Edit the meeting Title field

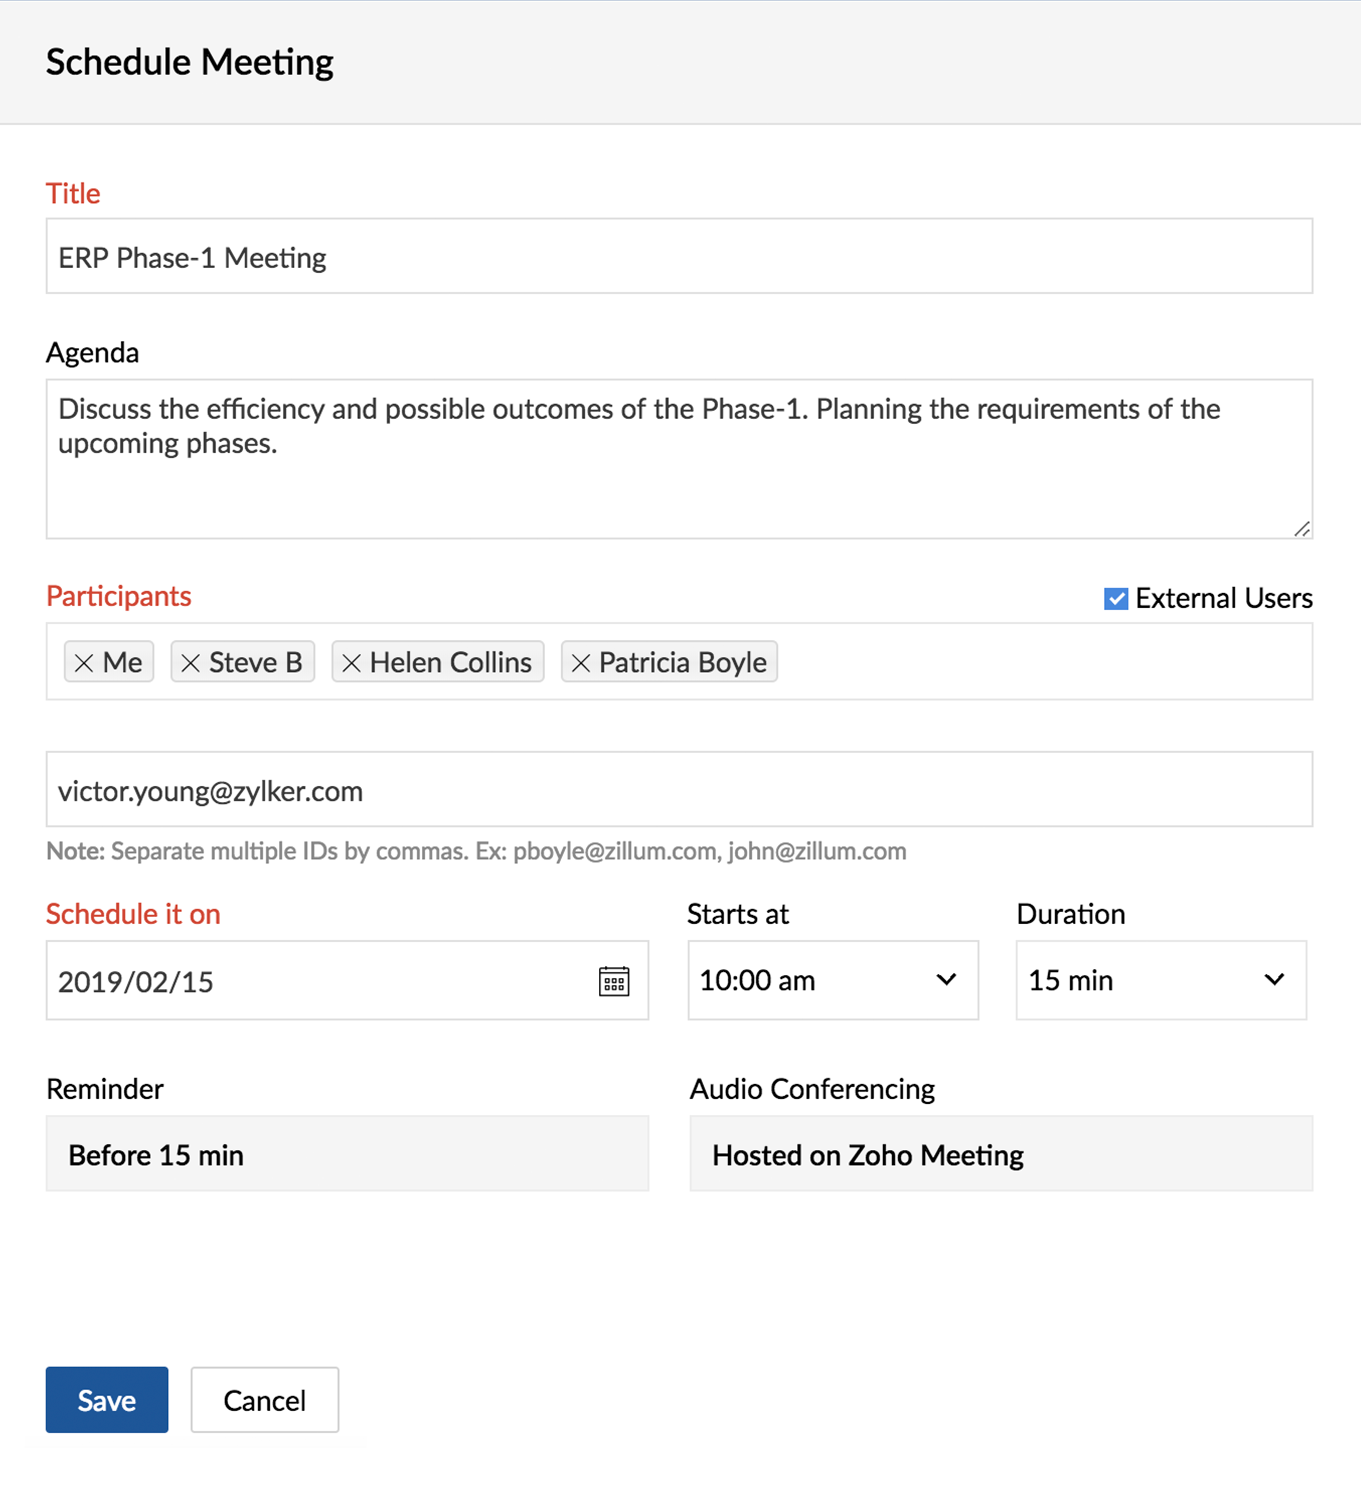tap(679, 256)
